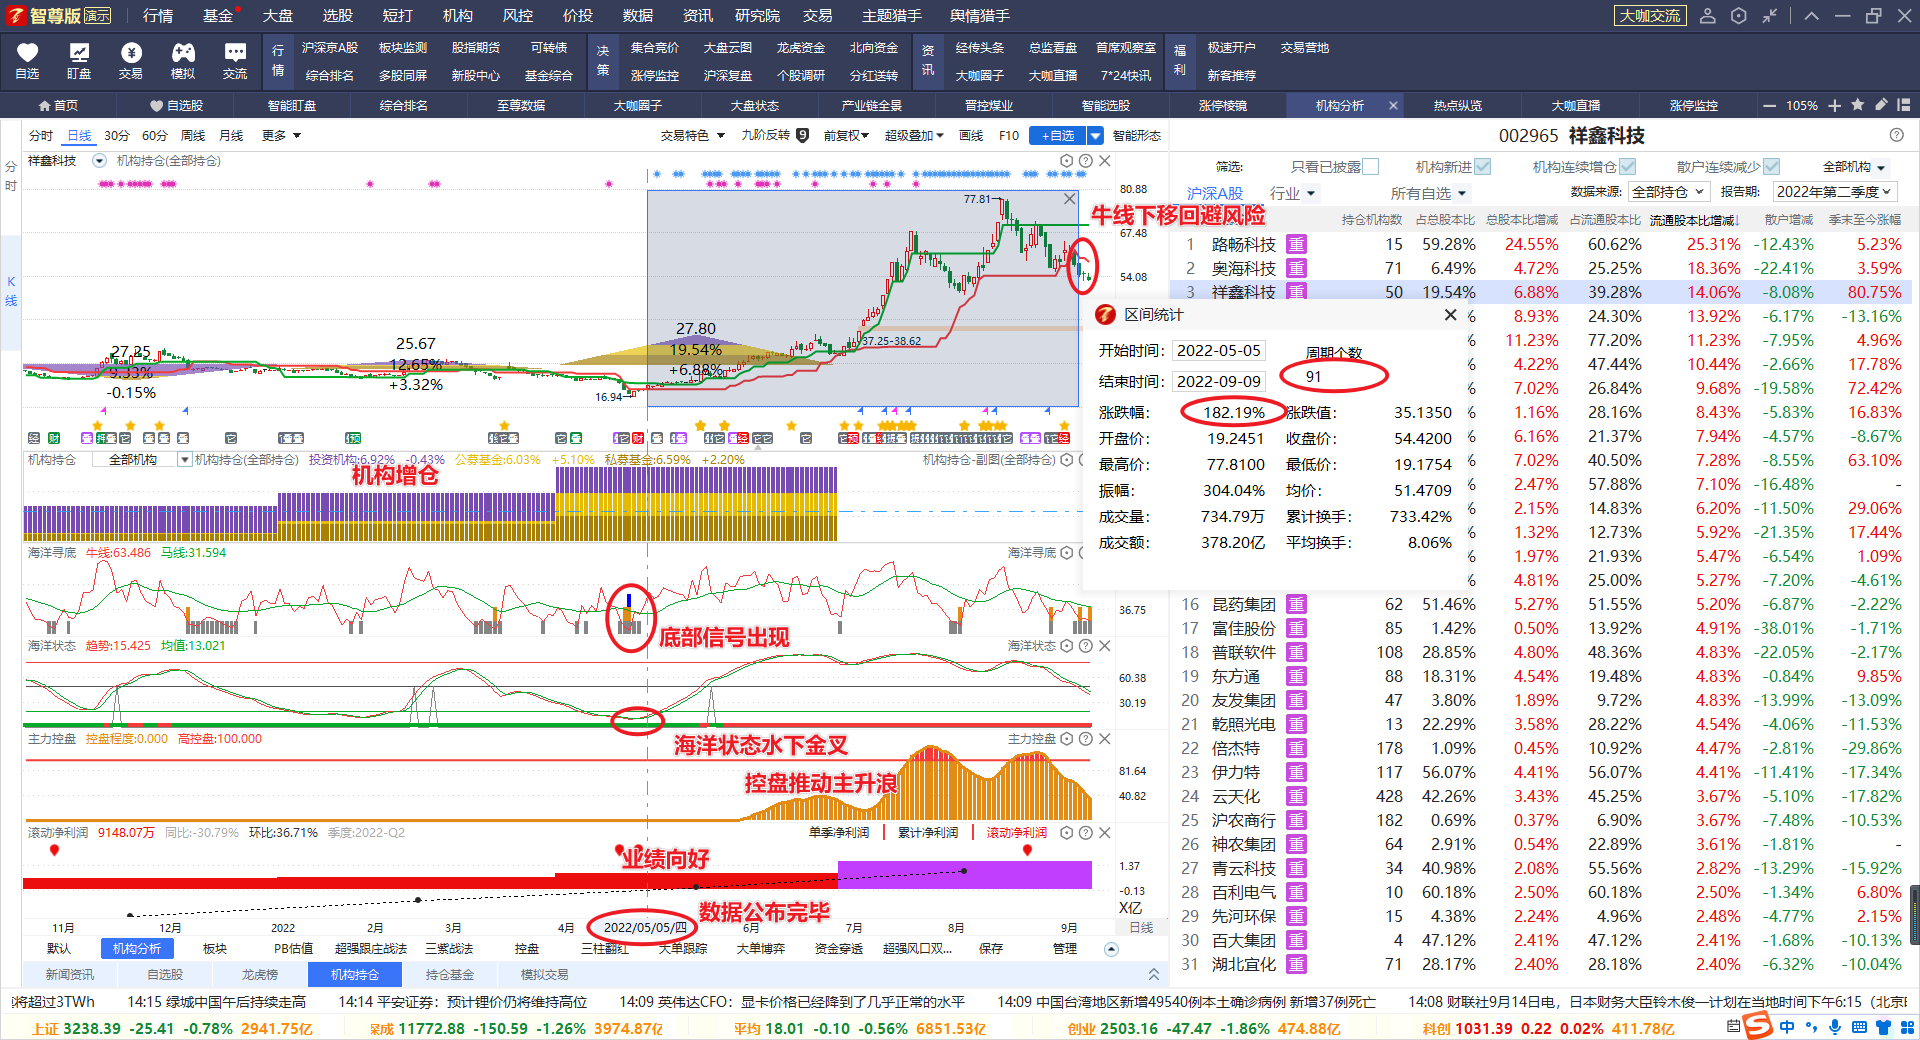Uncheck the 机构新进 checkbox
Screen dimensions: 1920x1040
tap(1482, 167)
